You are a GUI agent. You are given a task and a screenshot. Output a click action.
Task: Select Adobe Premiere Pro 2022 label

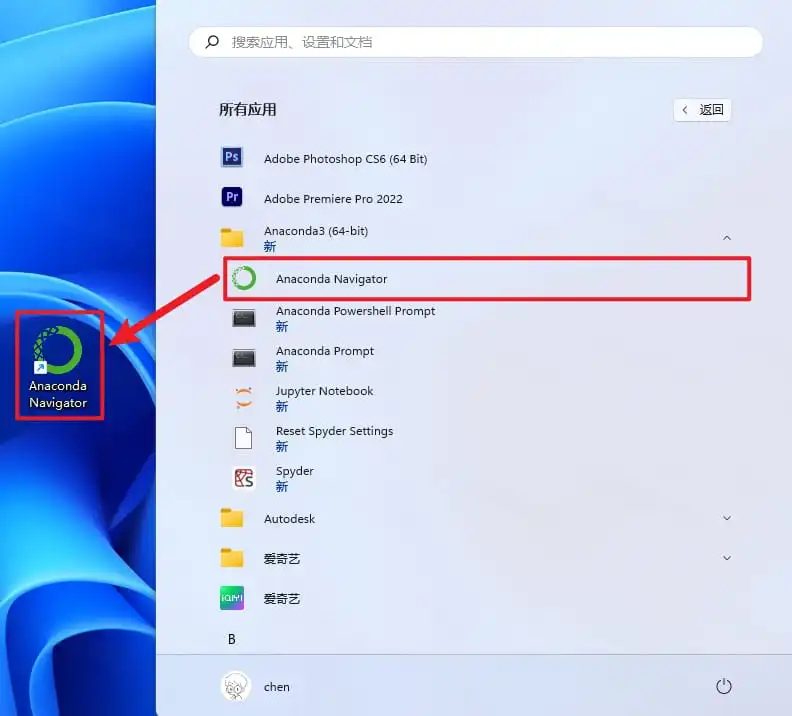pyautogui.click(x=333, y=199)
